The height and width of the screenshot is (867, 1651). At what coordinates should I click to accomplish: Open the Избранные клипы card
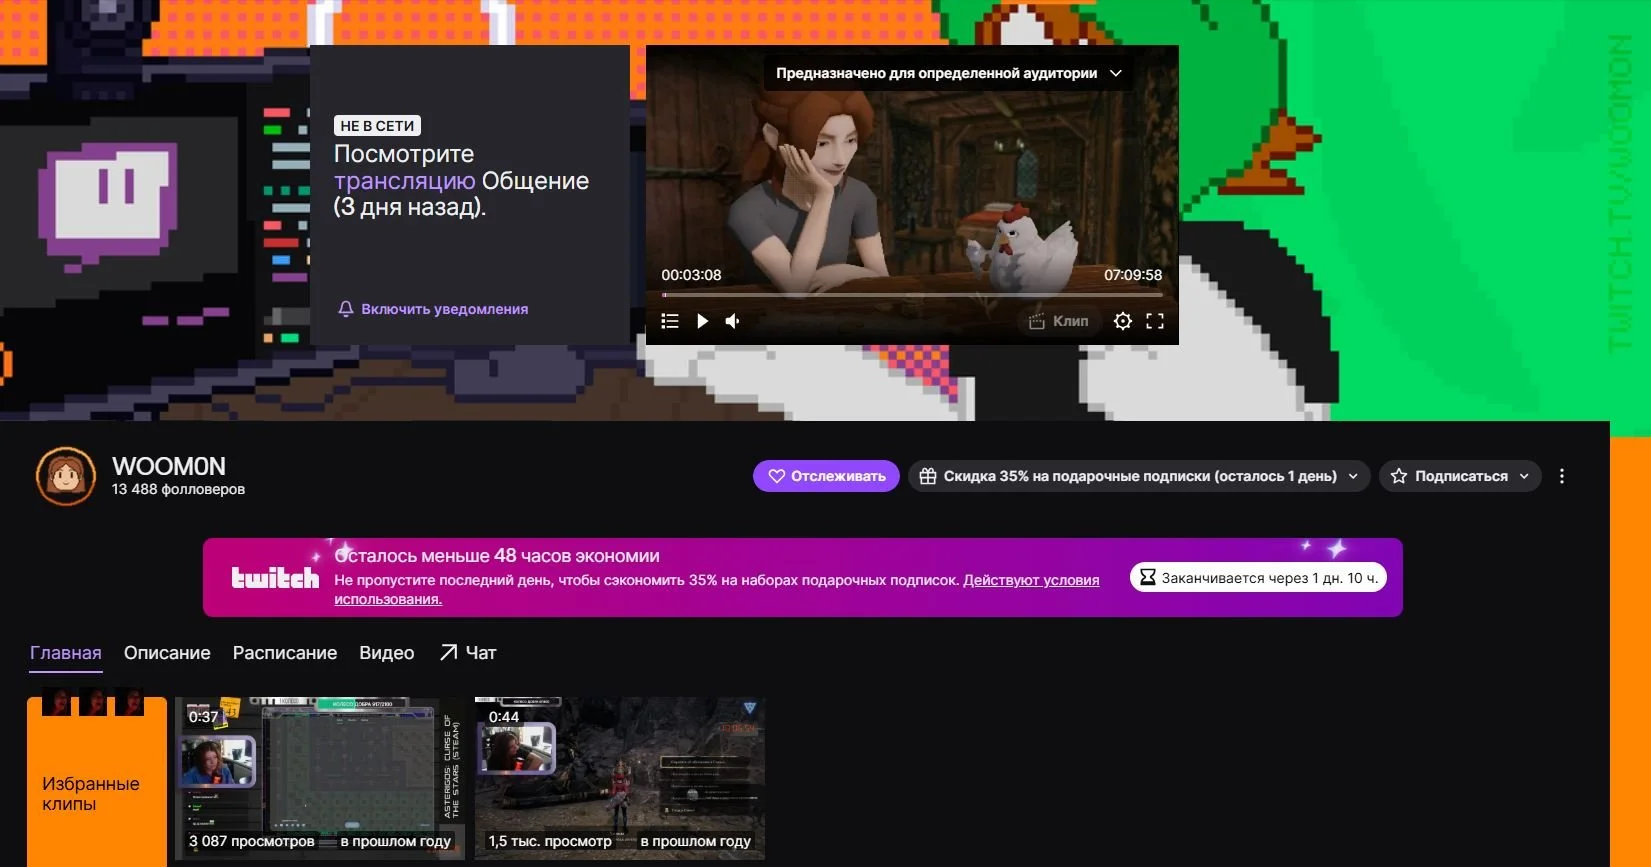click(97, 782)
